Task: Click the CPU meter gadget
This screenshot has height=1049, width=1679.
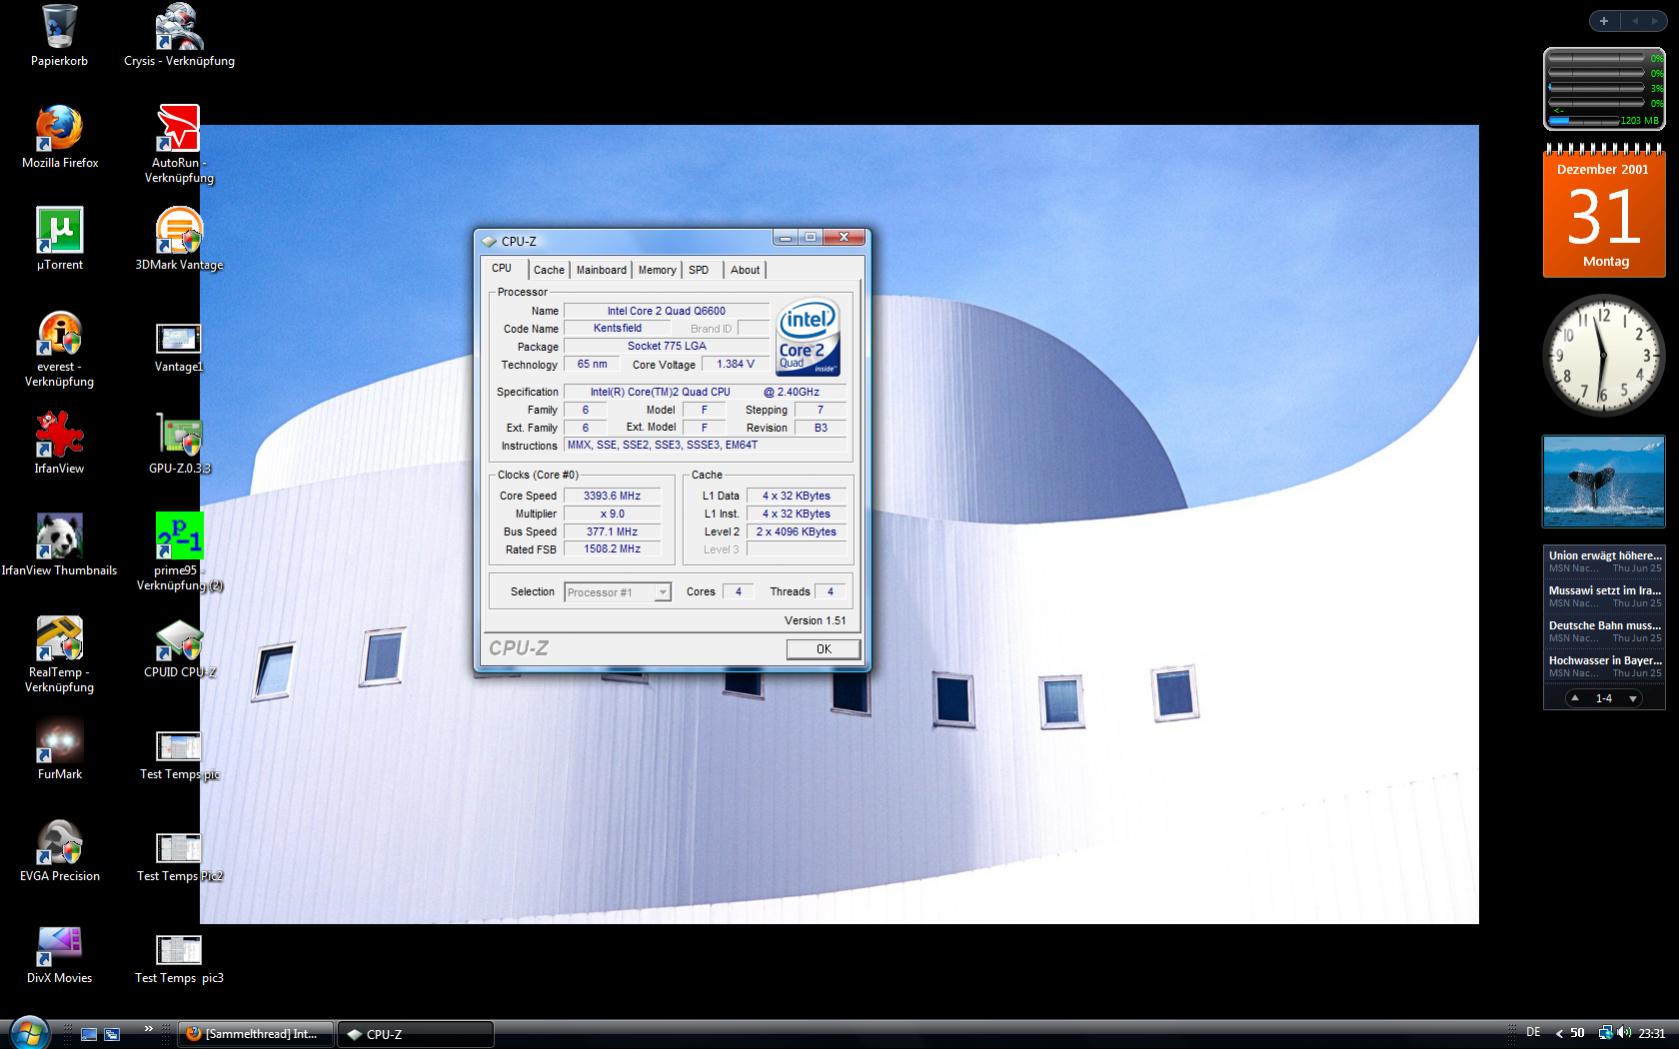Action: tap(1604, 89)
